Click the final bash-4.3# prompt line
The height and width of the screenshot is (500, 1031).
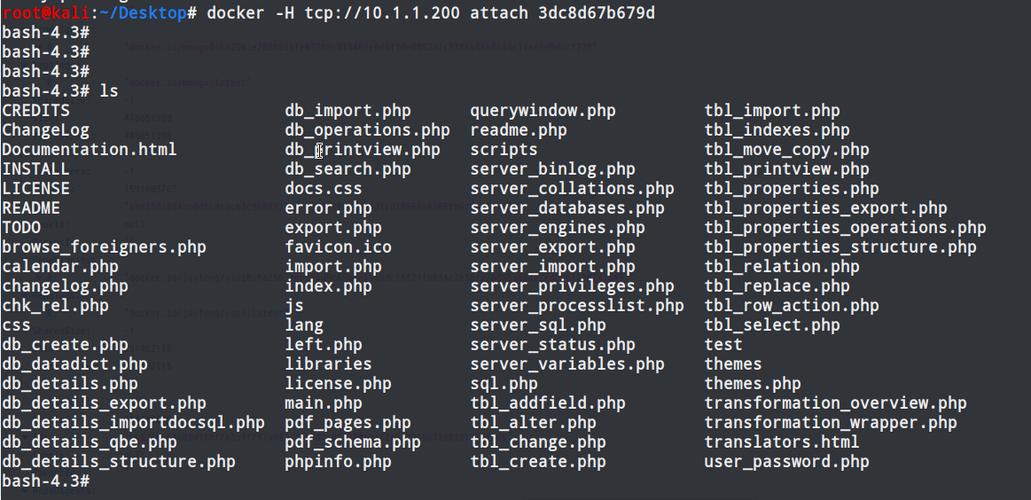coord(46,481)
